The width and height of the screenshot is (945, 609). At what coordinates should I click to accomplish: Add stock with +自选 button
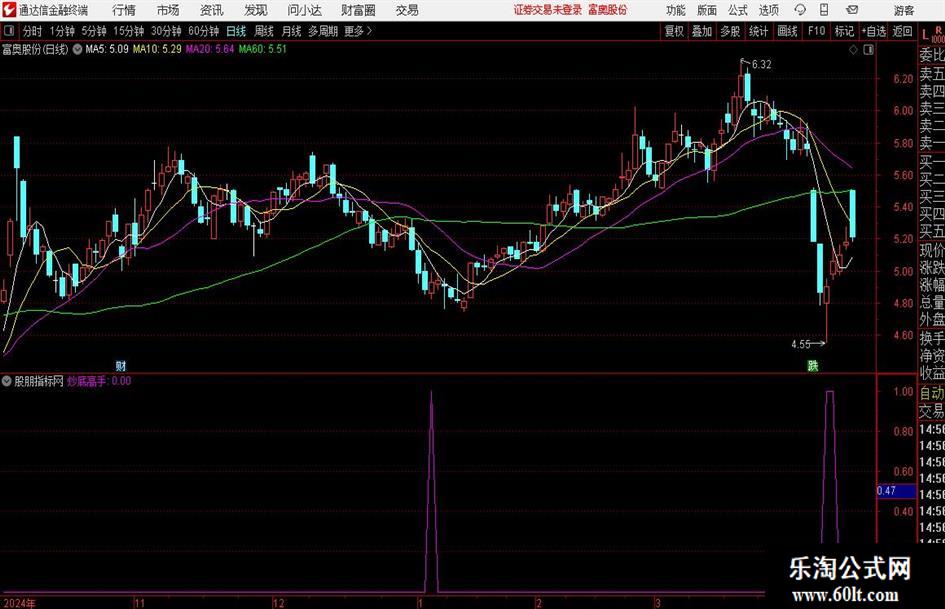pos(874,31)
